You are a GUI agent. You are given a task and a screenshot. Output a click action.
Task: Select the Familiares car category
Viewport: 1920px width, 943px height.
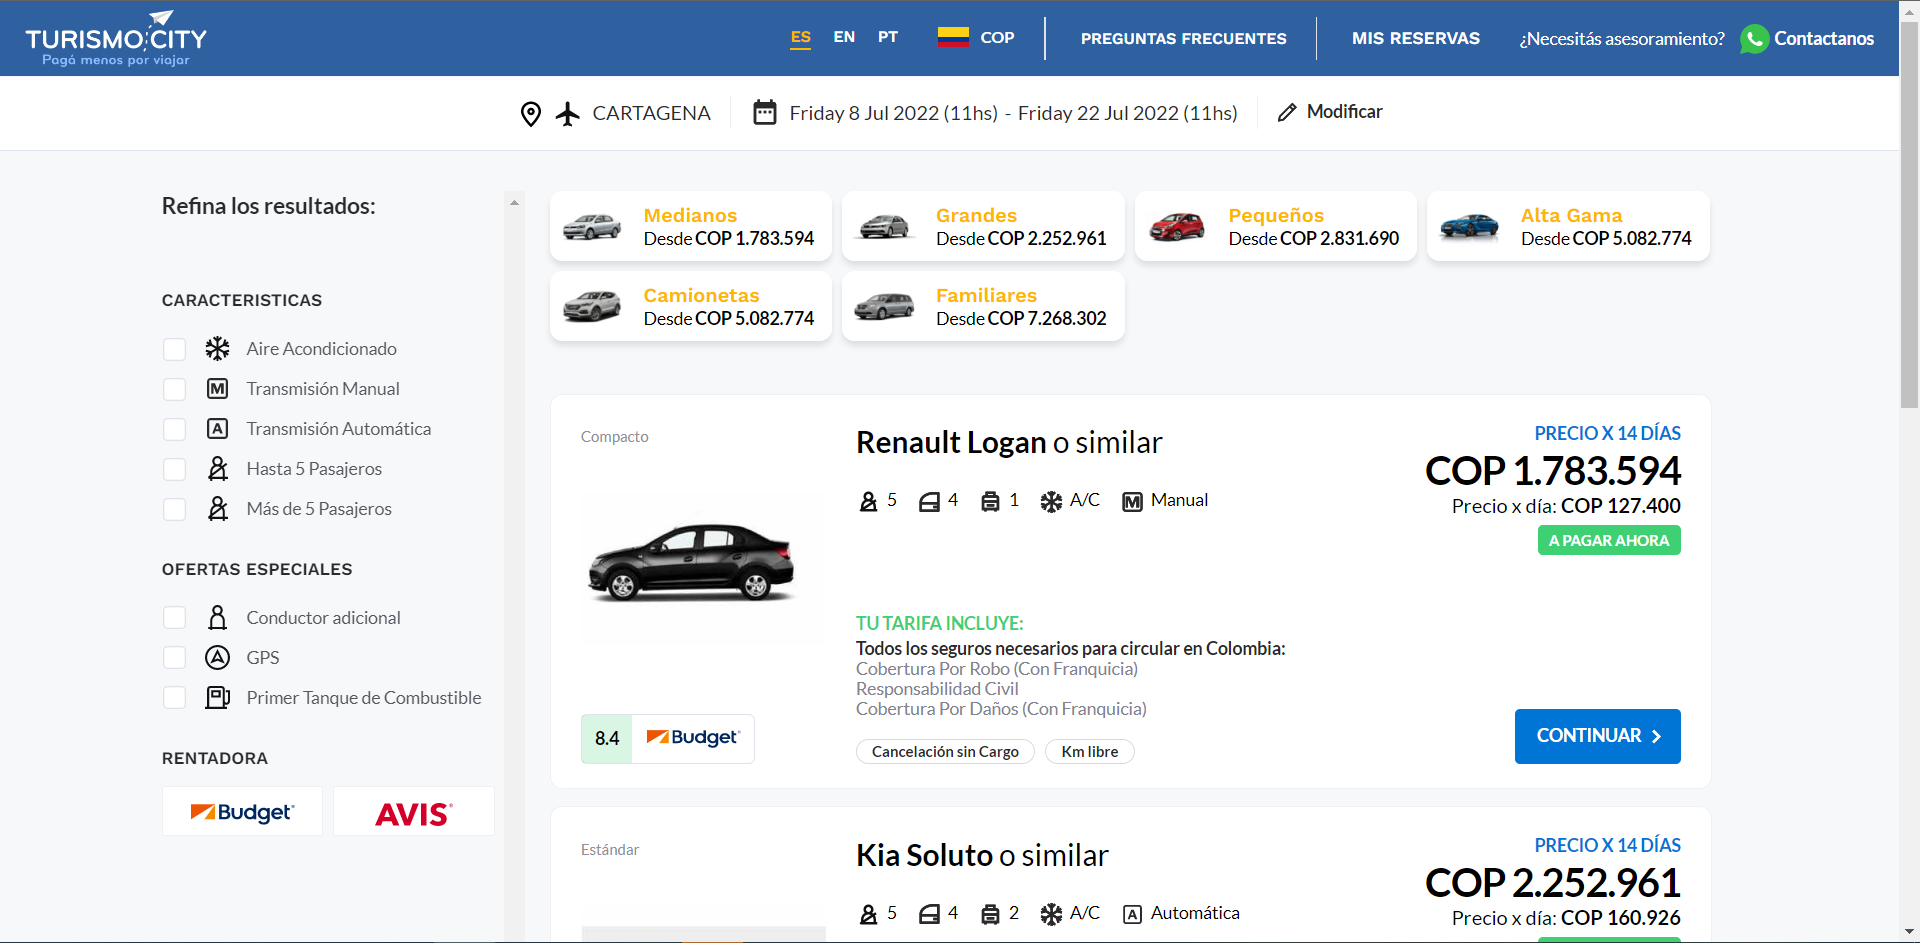pos(983,307)
